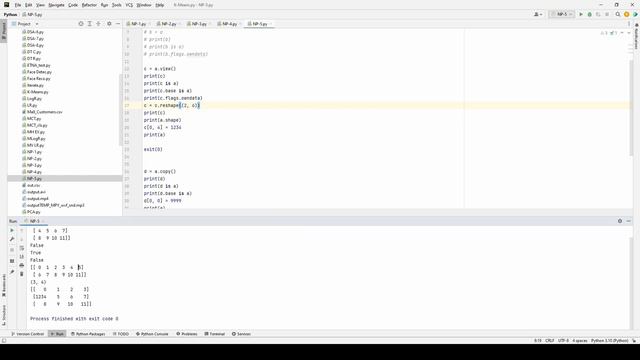This screenshot has width=640, height=360.
Task: Close the NP-5 run tab
Action: 43,221
